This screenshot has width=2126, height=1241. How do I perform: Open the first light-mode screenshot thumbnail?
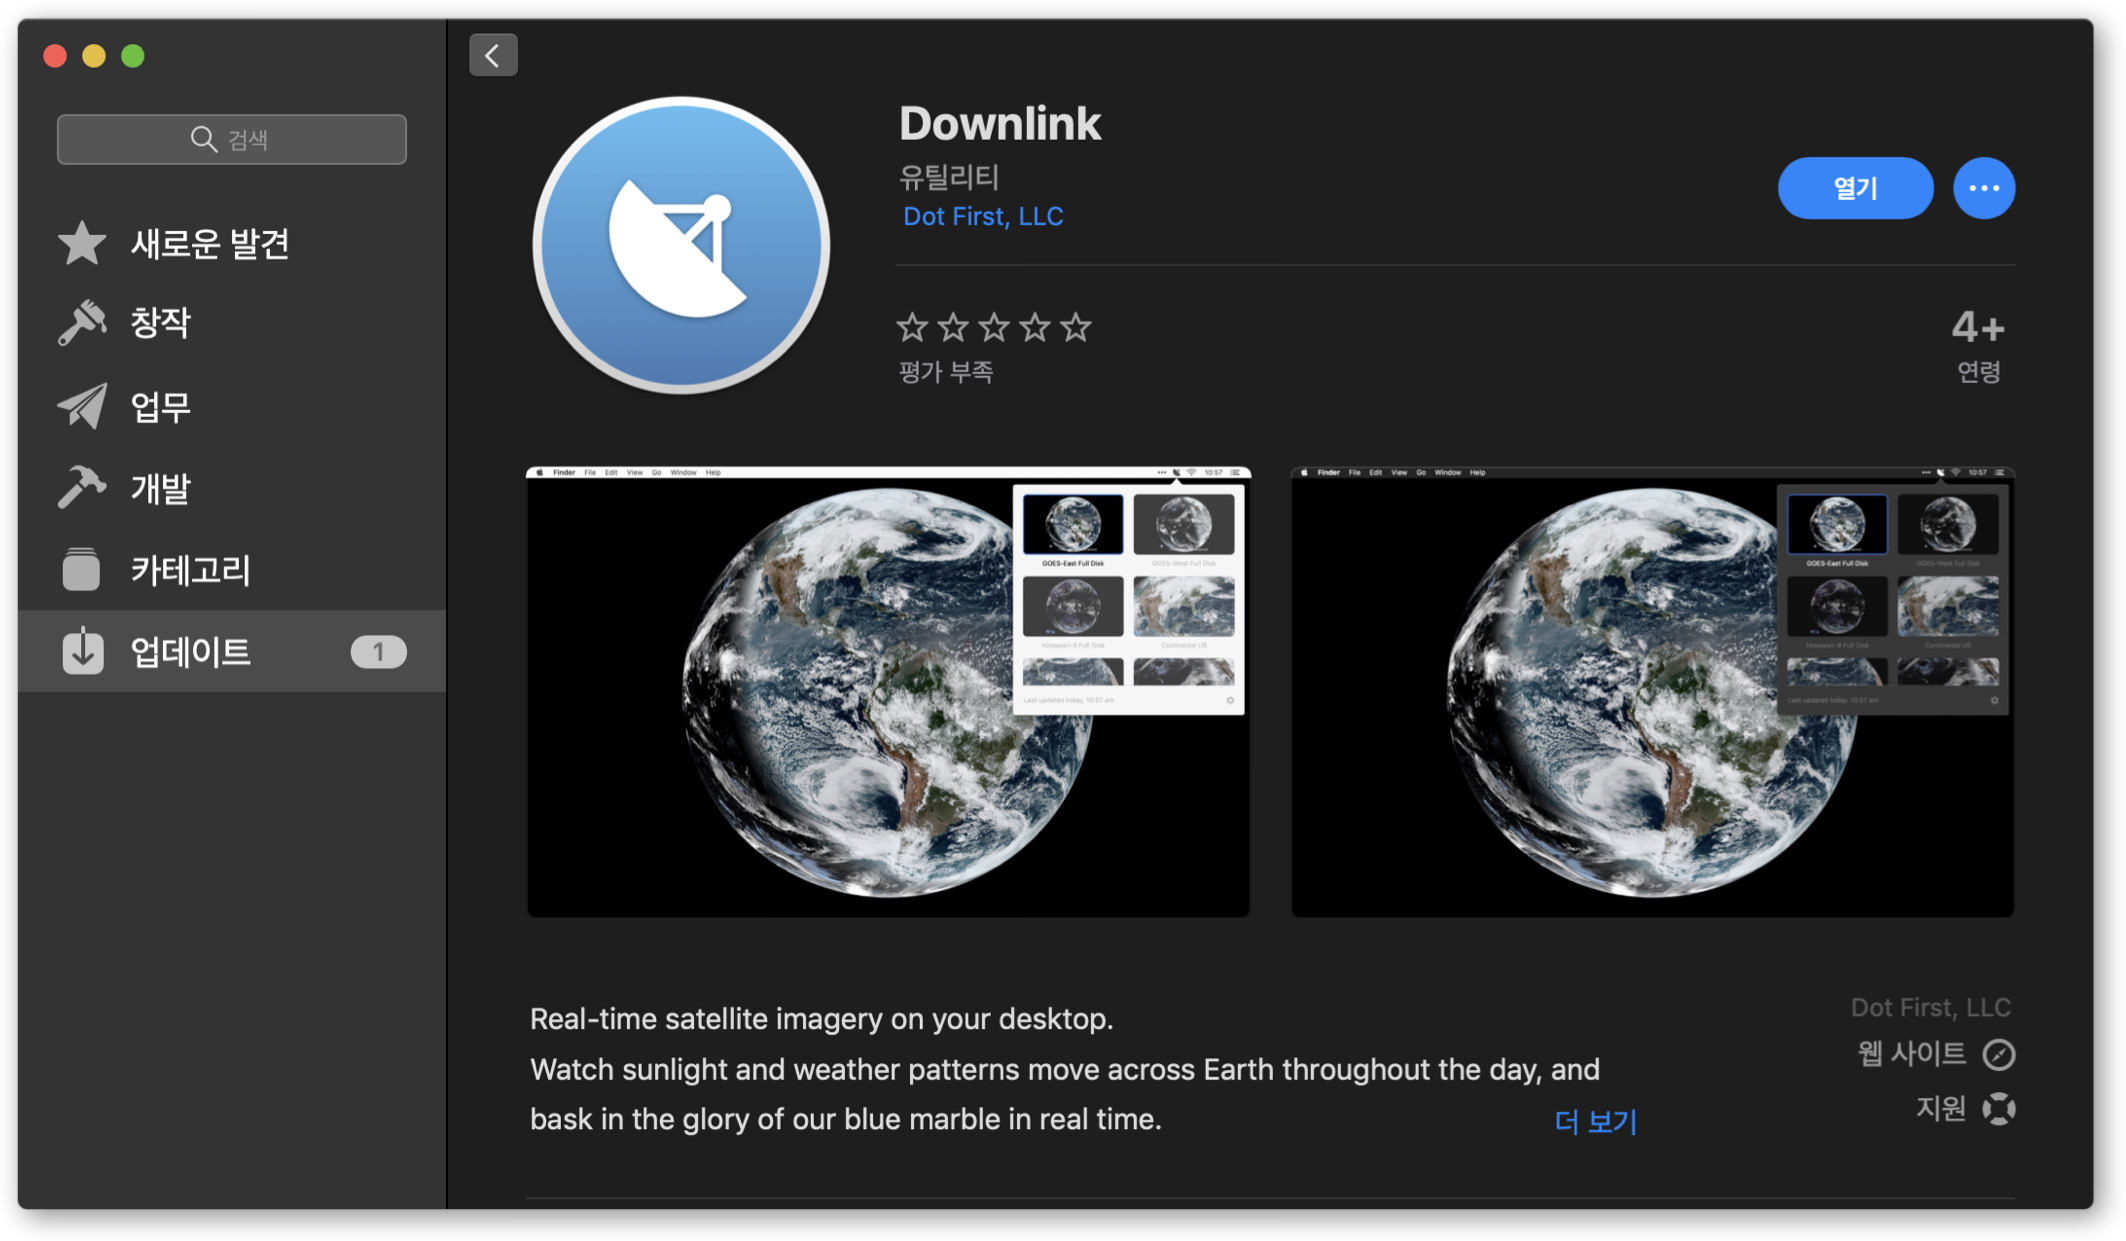(888, 691)
